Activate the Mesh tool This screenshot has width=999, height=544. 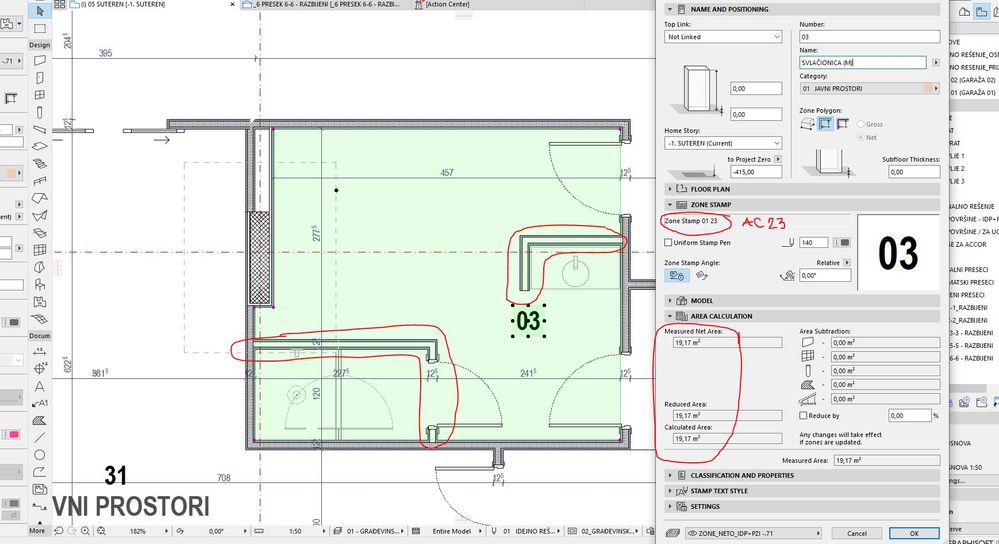pyautogui.click(x=40, y=319)
